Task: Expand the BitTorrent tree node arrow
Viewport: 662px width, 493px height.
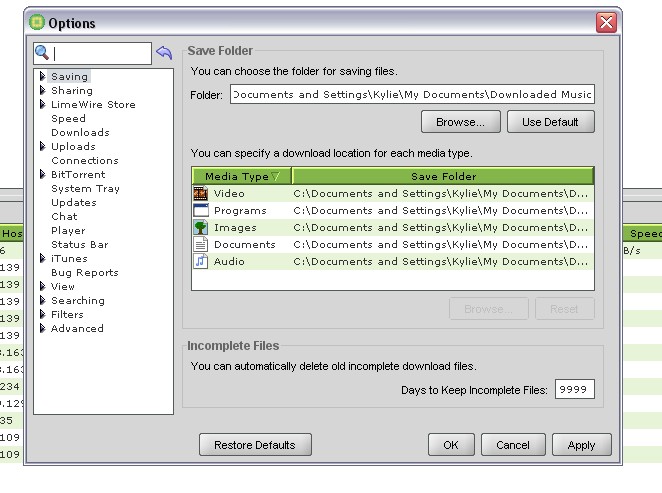Action: click(x=43, y=174)
